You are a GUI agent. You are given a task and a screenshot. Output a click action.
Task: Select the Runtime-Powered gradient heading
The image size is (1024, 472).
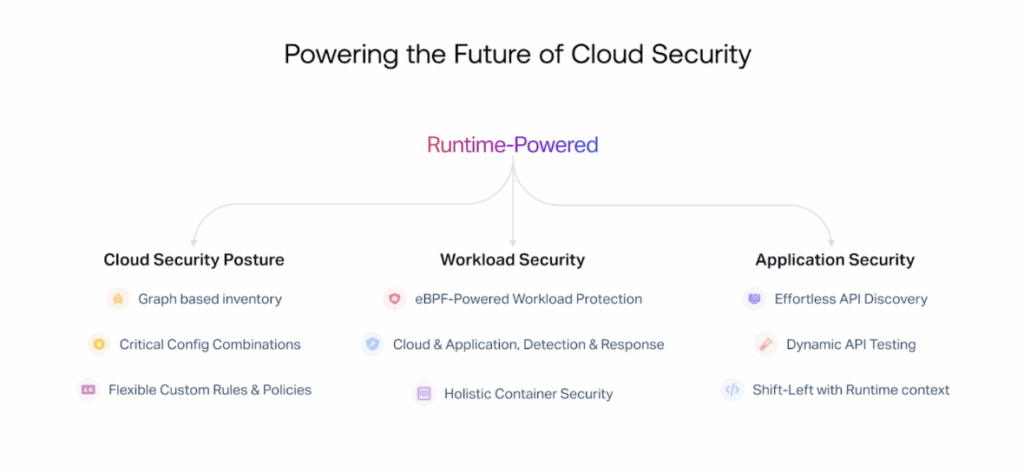coord(513,145)
